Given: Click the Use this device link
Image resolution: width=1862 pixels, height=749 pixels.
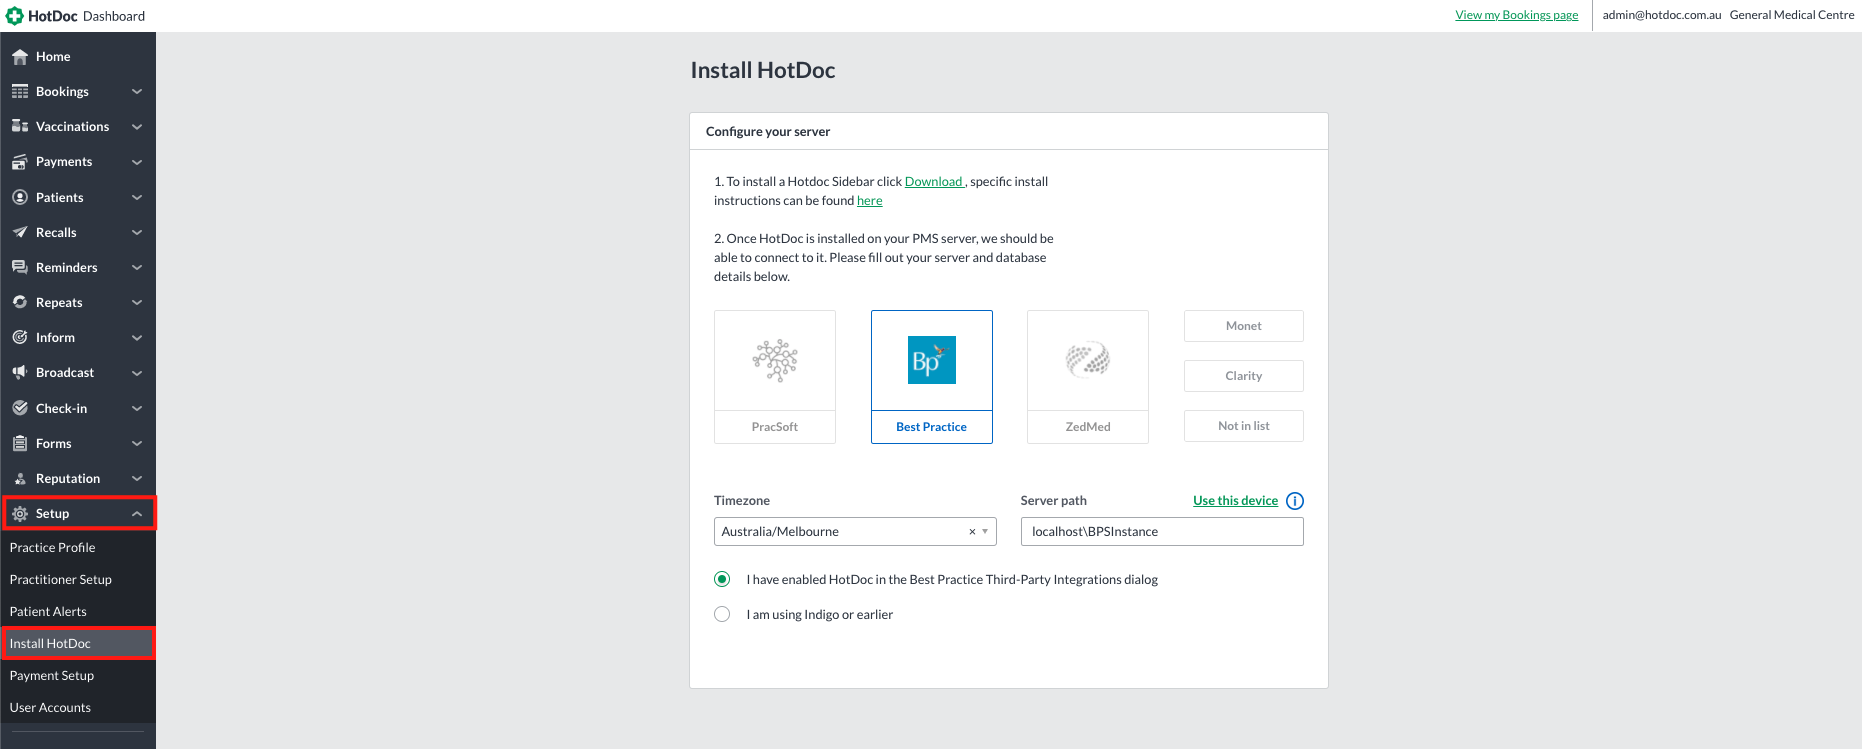Looking at the screenshot, I should click(1236, 501).
